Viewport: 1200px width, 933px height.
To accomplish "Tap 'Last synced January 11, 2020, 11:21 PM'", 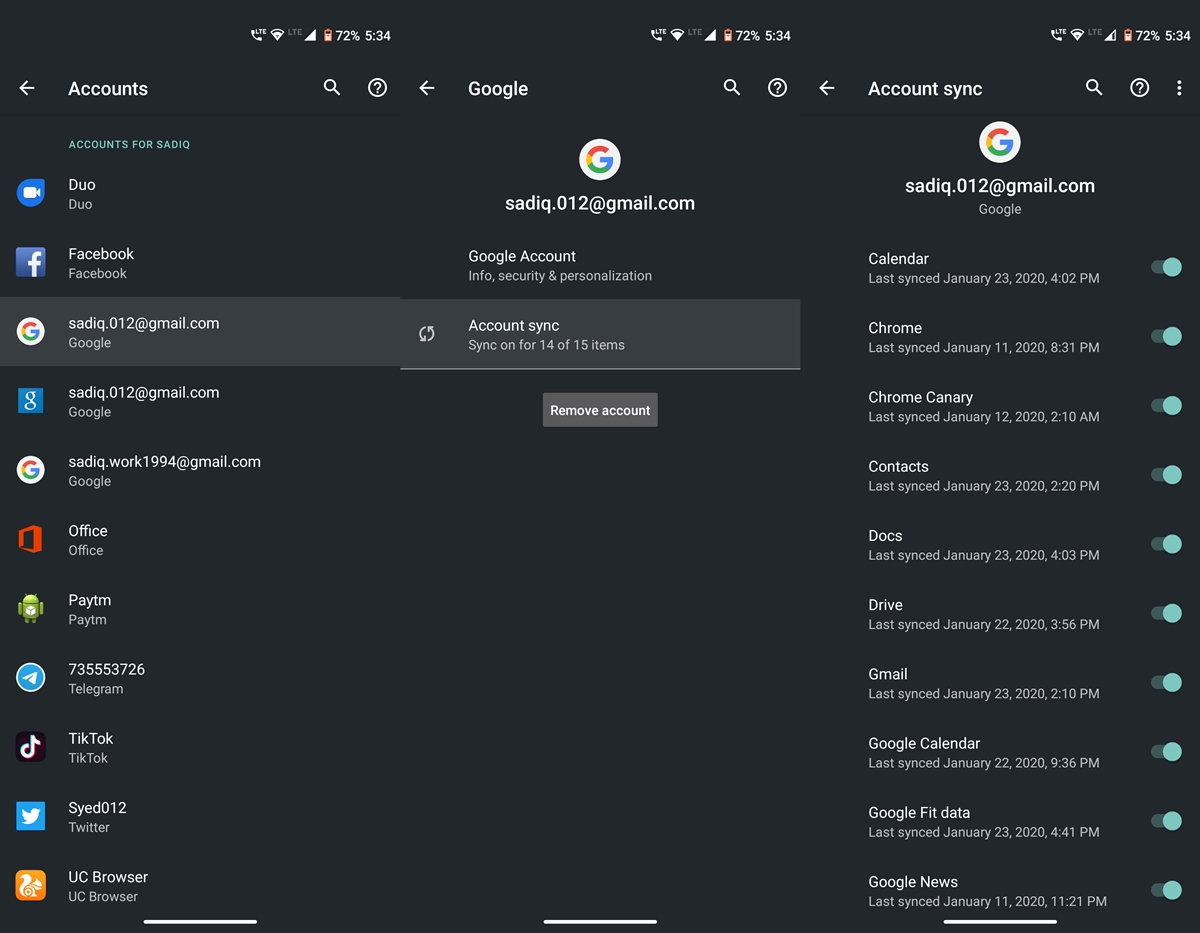I will 988,902.
